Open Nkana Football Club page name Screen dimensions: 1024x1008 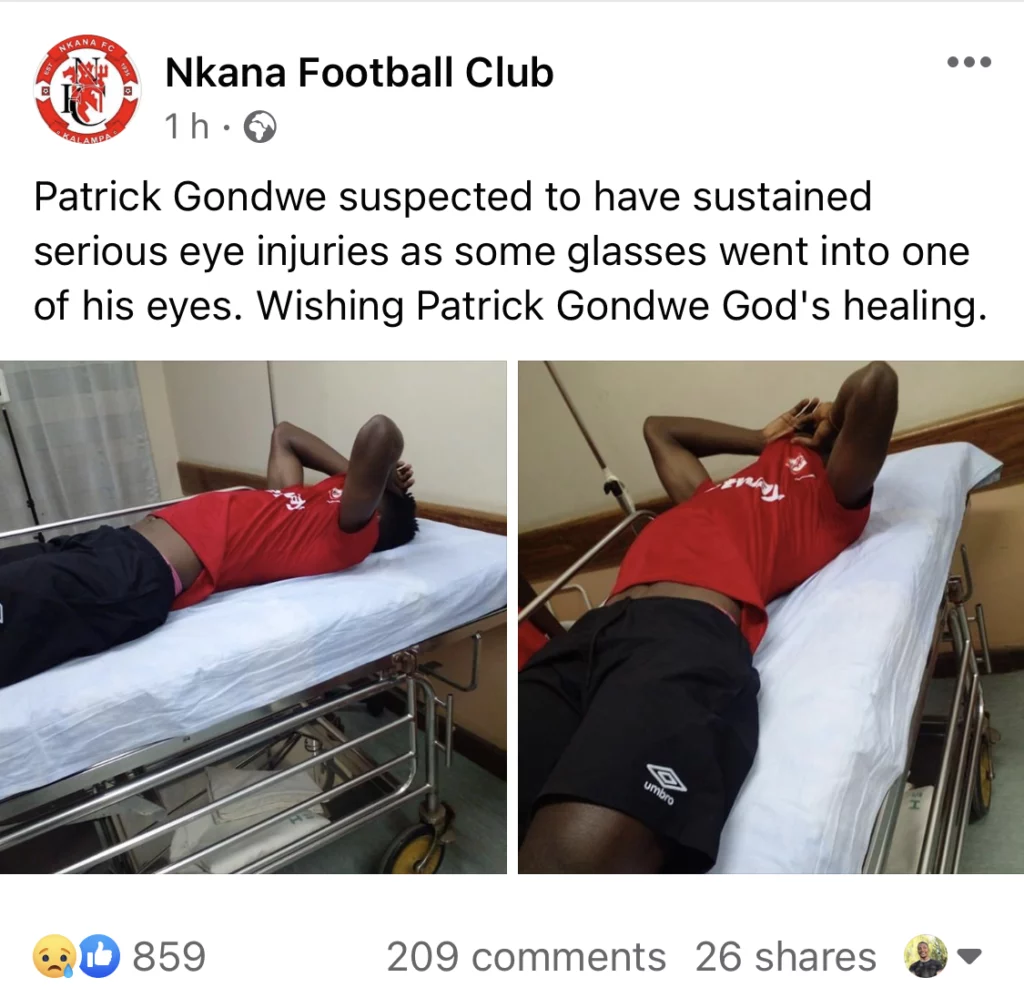point(359,72)
